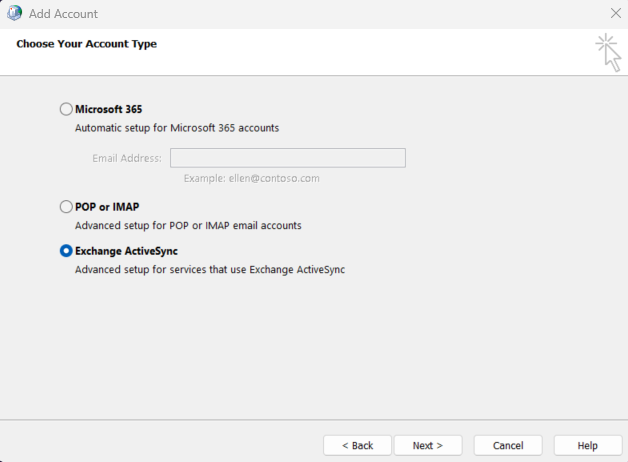Click the "Automatic setup for Microsoft 365" description
The image size is (628, 462).
point(177,128)
